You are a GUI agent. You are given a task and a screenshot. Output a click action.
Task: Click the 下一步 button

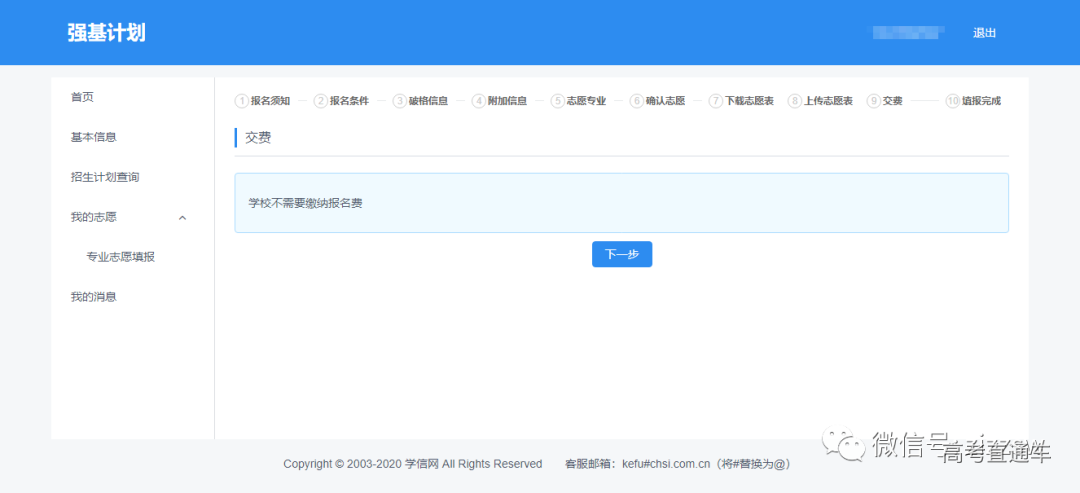click(x=622, y=254)
